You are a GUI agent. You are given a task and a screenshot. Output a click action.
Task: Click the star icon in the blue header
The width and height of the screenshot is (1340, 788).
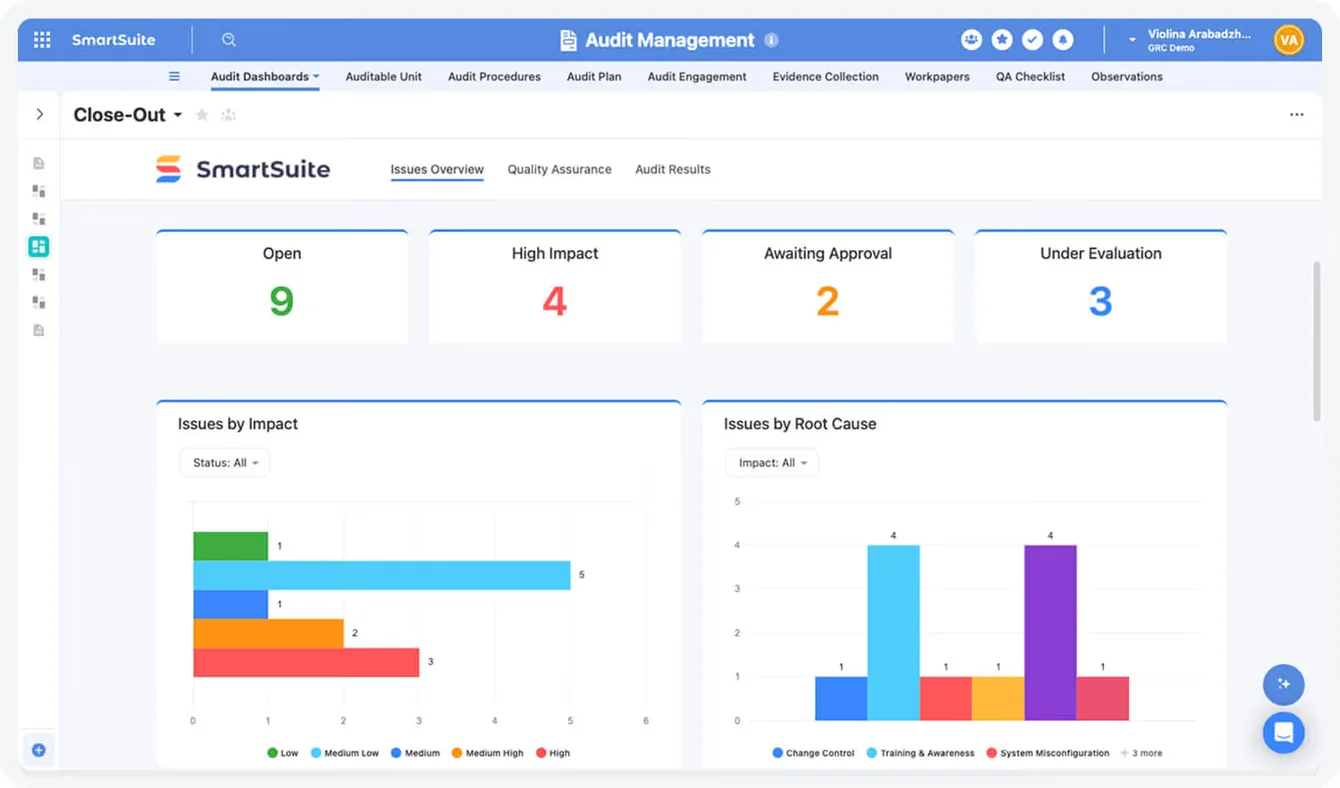(x=1002, y=40)
